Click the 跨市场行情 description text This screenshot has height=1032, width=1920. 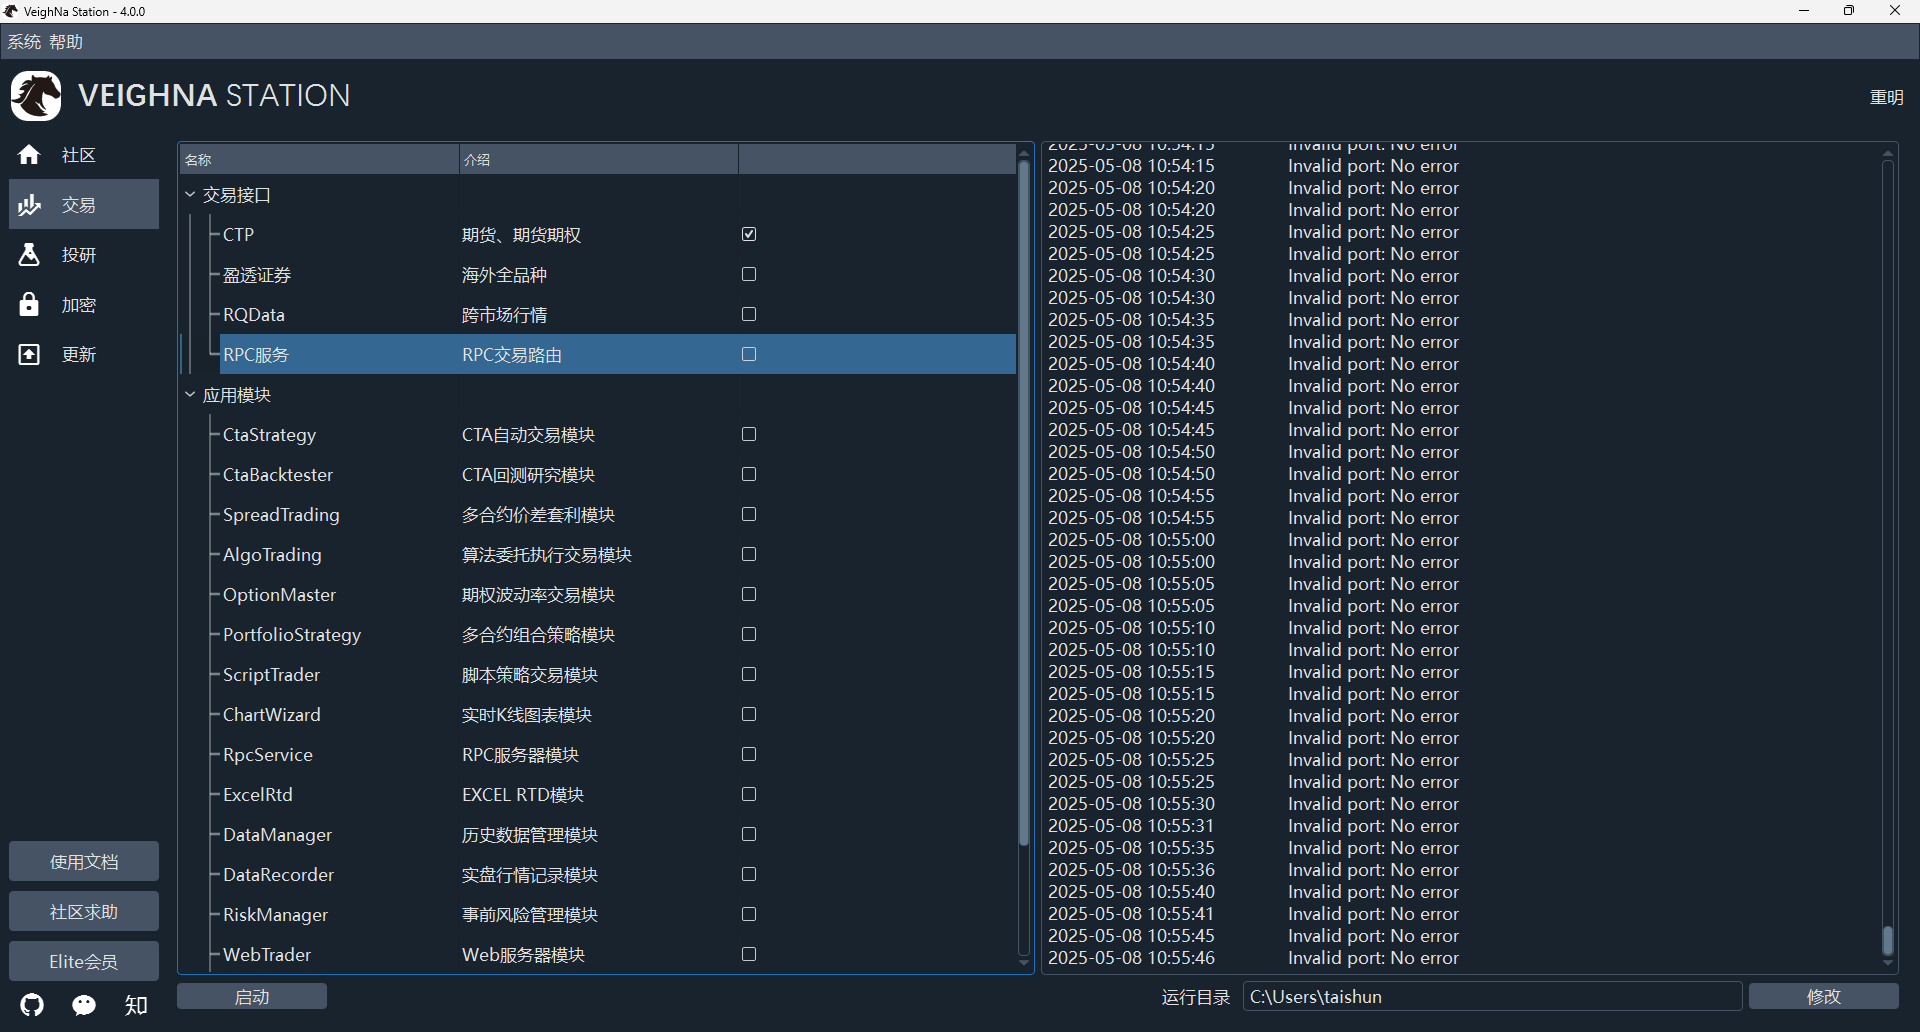click(504, 315)
